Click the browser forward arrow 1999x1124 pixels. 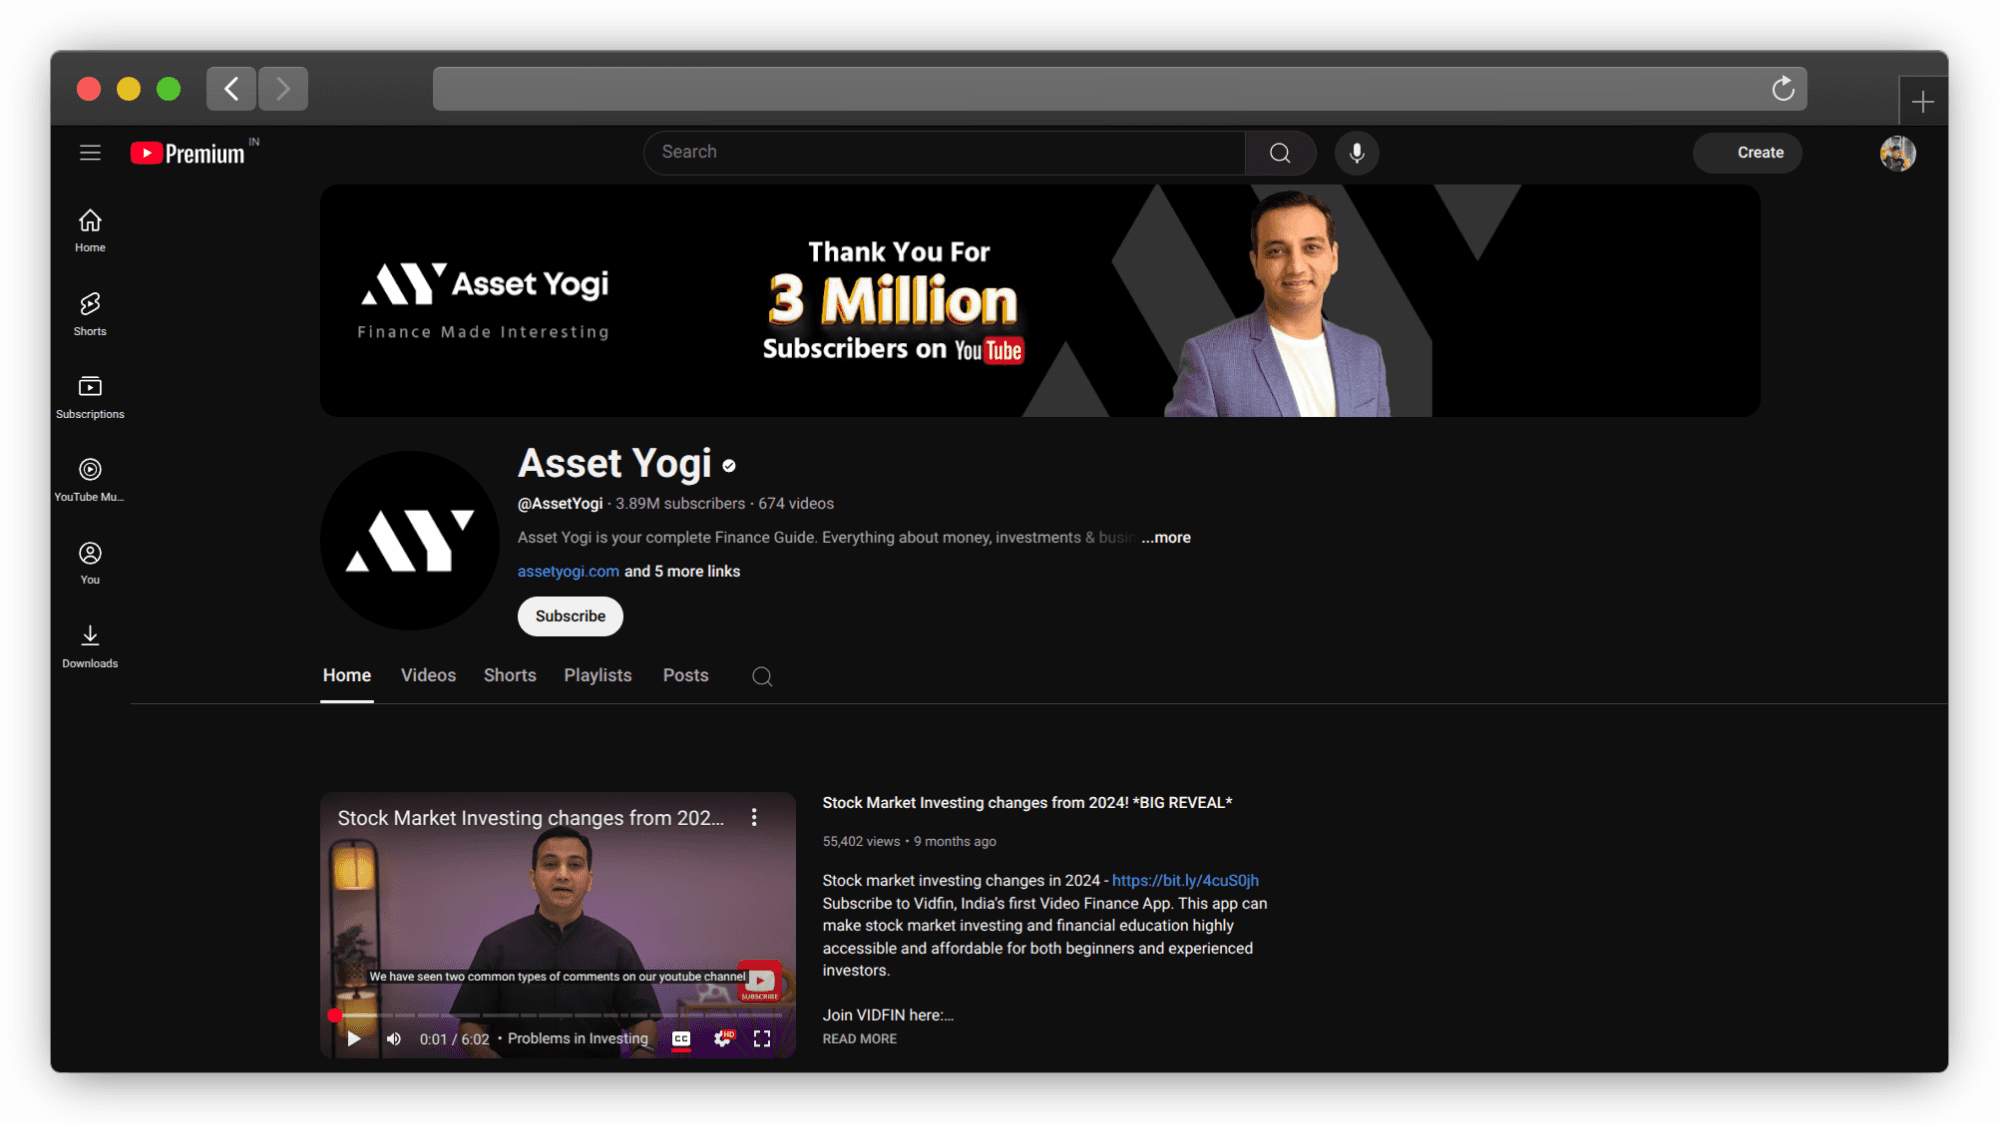283,89
